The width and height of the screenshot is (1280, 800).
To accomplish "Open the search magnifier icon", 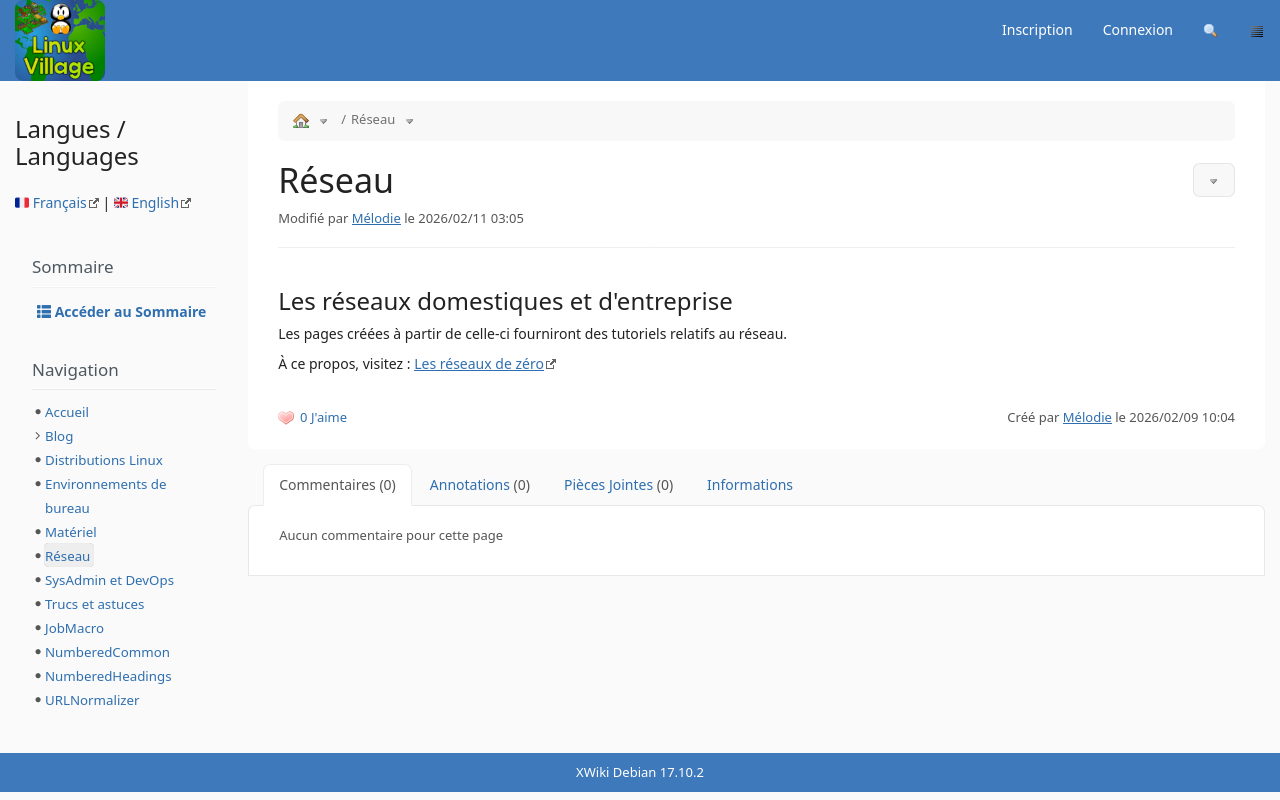I will point(1210,31).
